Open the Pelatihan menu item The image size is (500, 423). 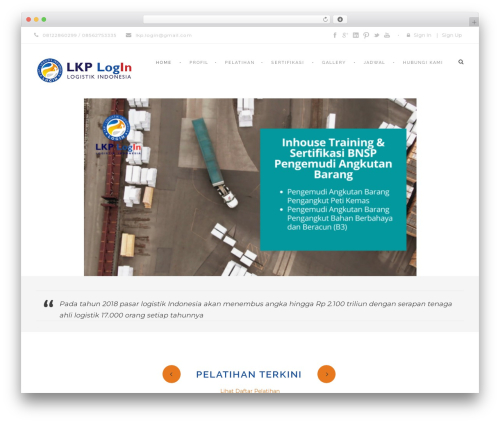pos(239,62)
